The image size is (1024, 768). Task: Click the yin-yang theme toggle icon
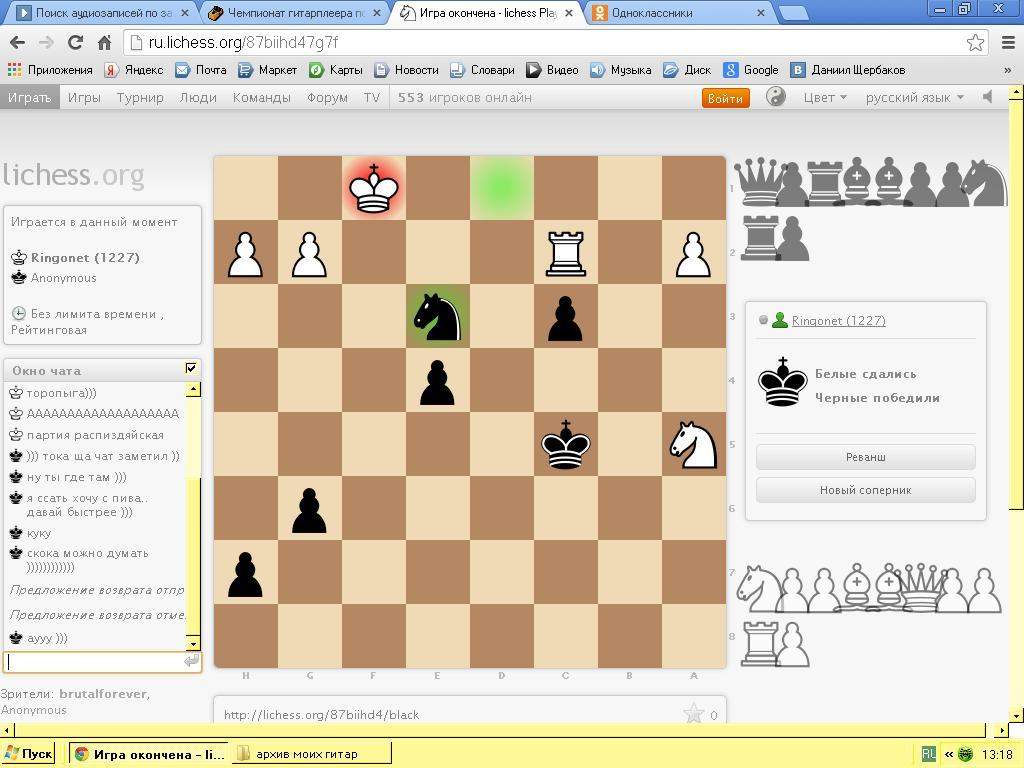[776, 97]
